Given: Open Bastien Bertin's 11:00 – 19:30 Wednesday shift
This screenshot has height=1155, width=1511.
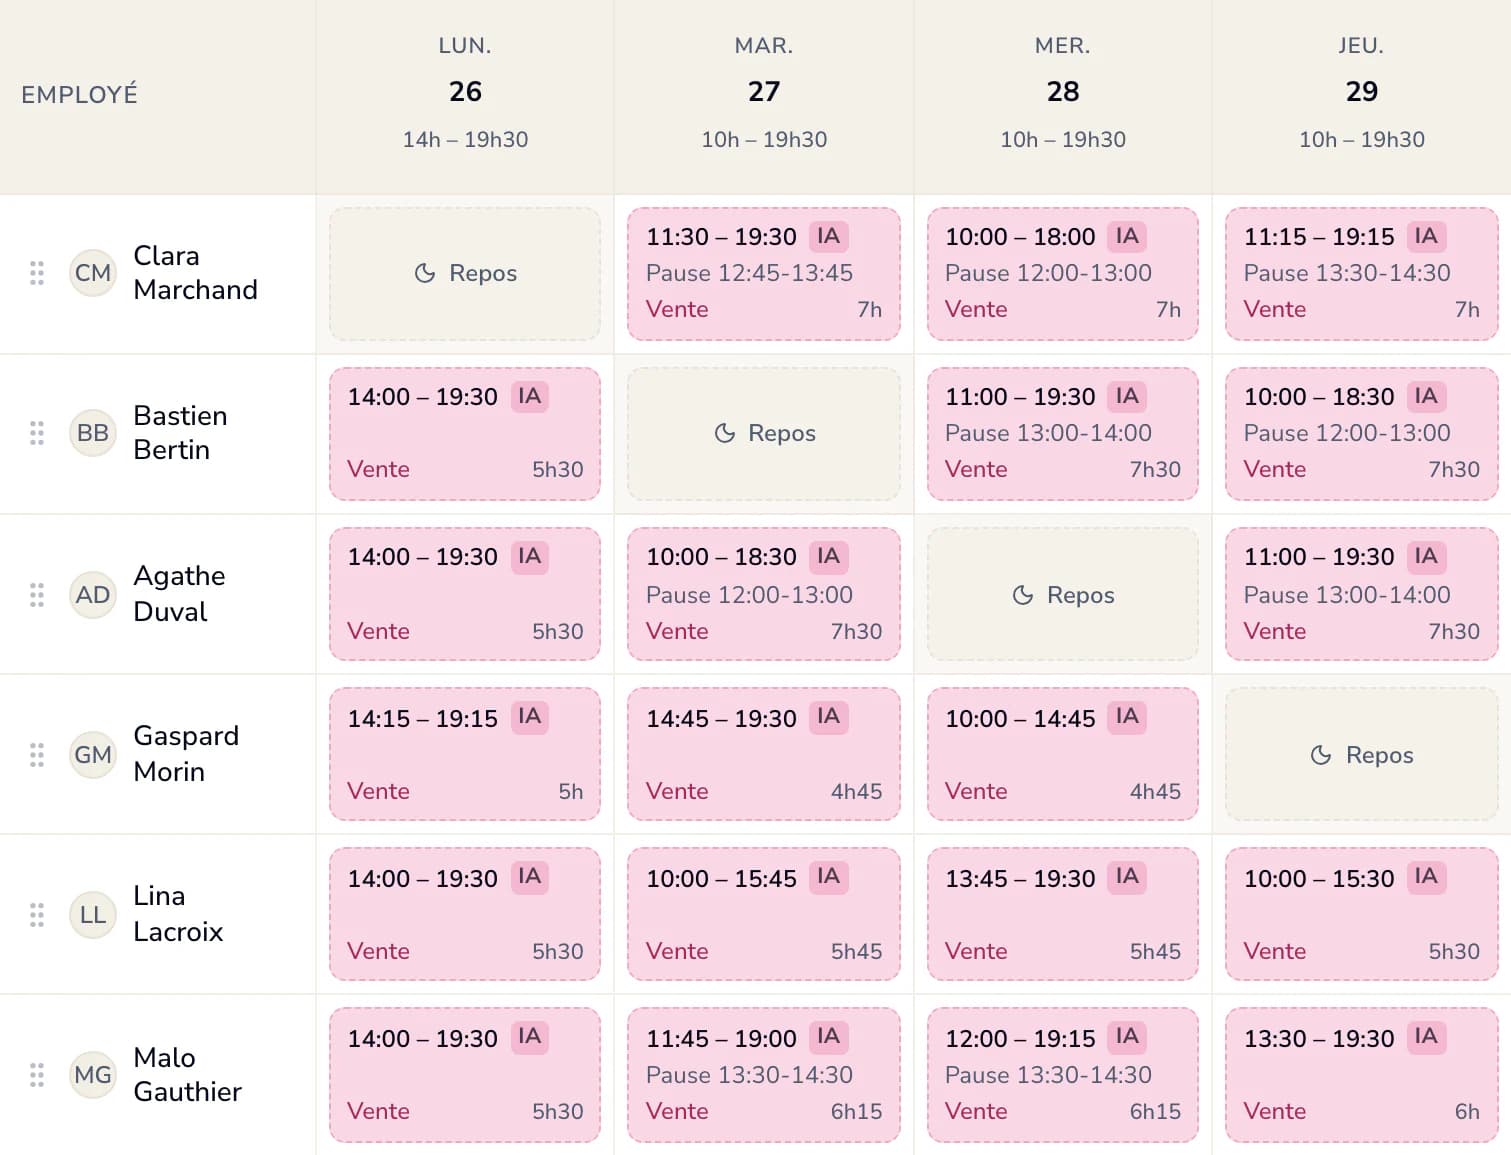Looking at the screenshot, I should [1063, 434].
